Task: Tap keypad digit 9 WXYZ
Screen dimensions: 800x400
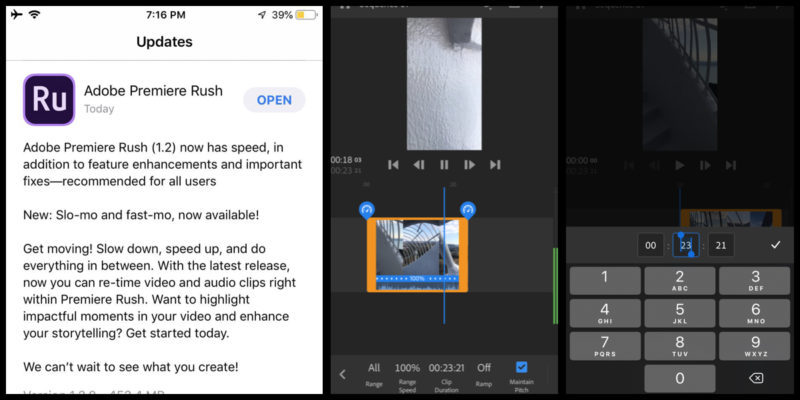Action: point(755,345)
